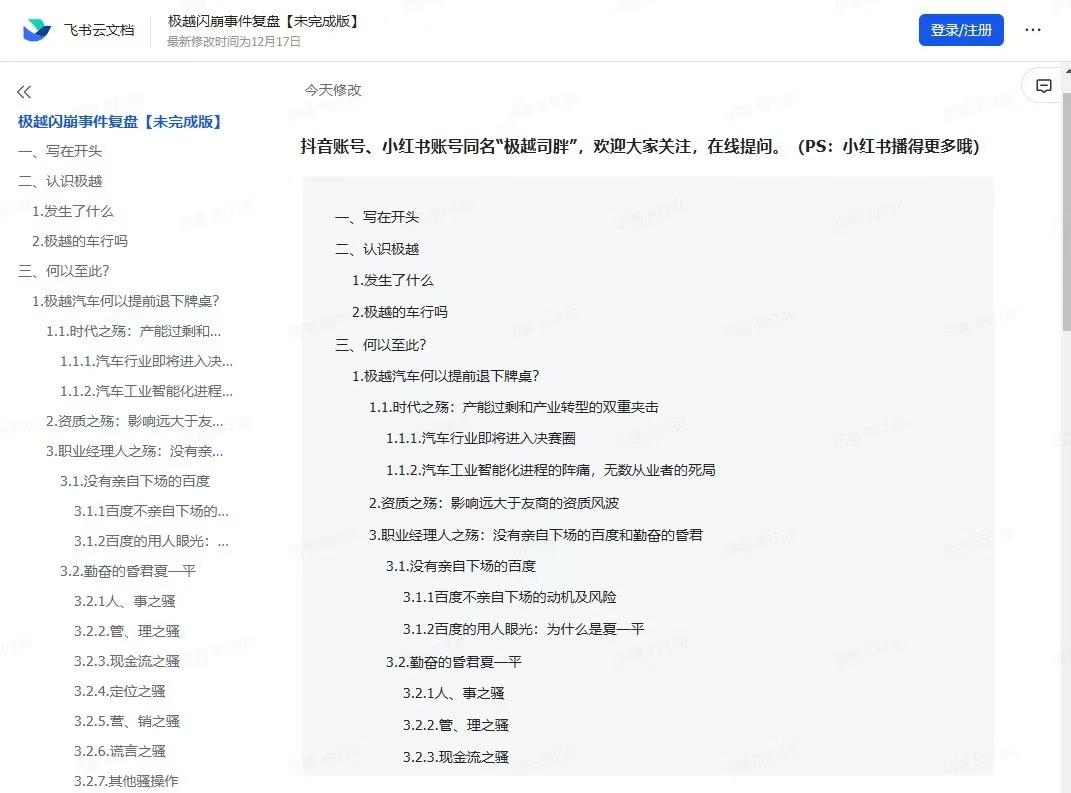1071x793 pixels.
Task: Jump to 3.2.勤奋的昏君夏一平 in contents
Action: pyautogui.click(x=454, y=662)
